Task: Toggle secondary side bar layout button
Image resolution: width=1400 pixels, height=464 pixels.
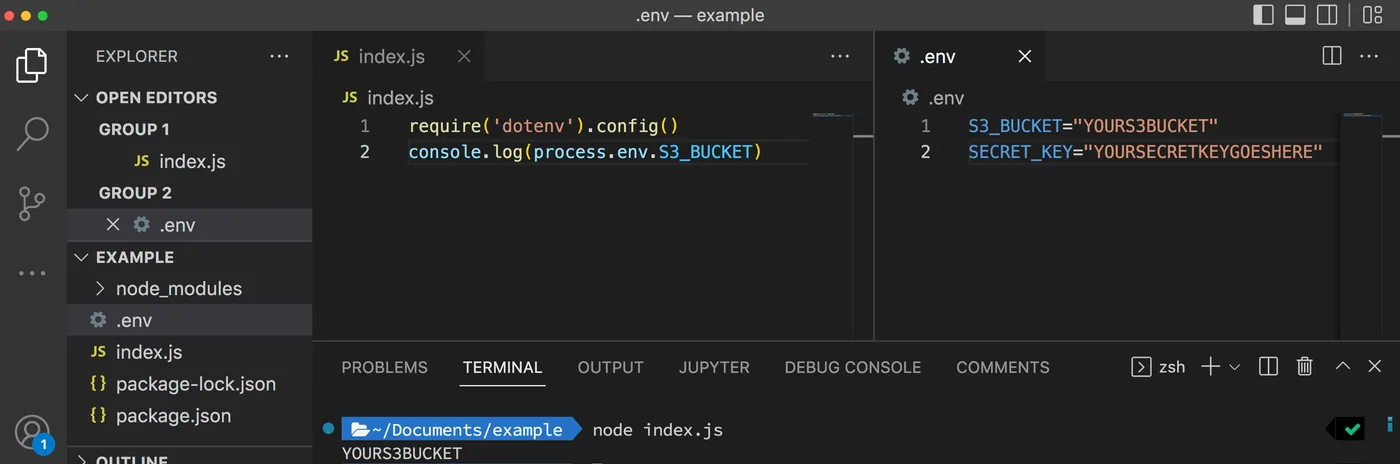Action: pyautogui.click(x=1327, y=15)
